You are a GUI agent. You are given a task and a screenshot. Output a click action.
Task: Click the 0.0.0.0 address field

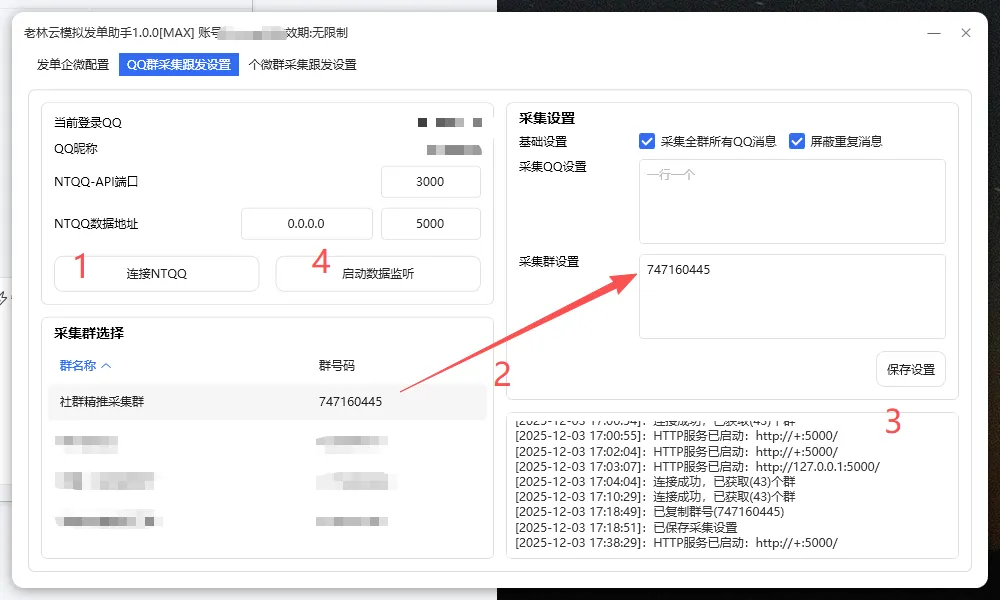[306, 223]
